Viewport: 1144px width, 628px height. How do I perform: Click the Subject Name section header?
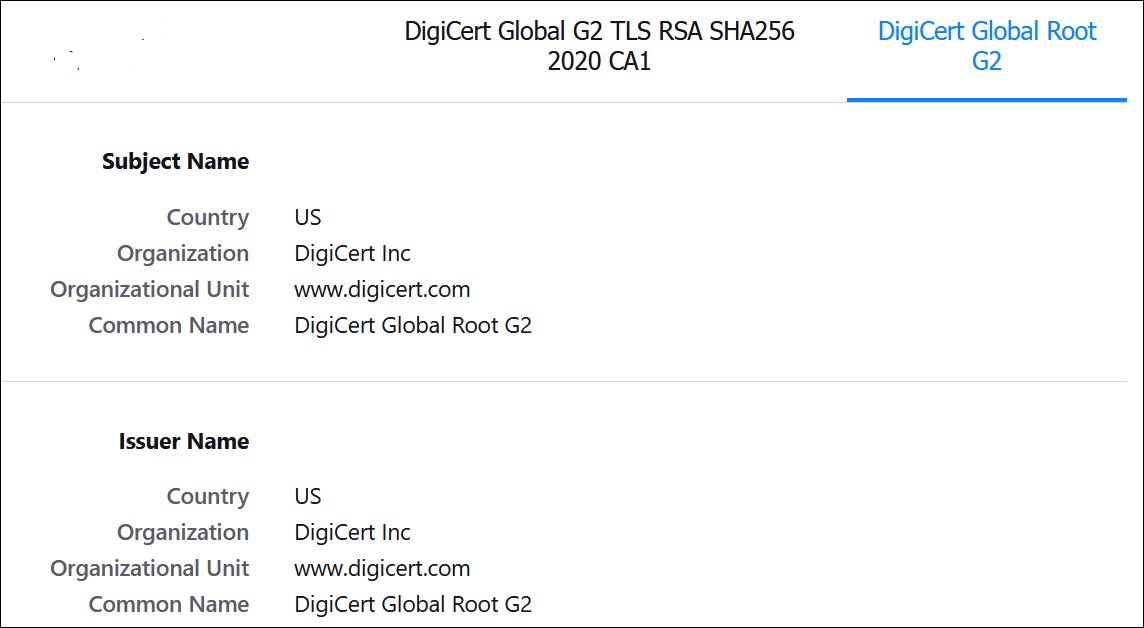(175, 161)
